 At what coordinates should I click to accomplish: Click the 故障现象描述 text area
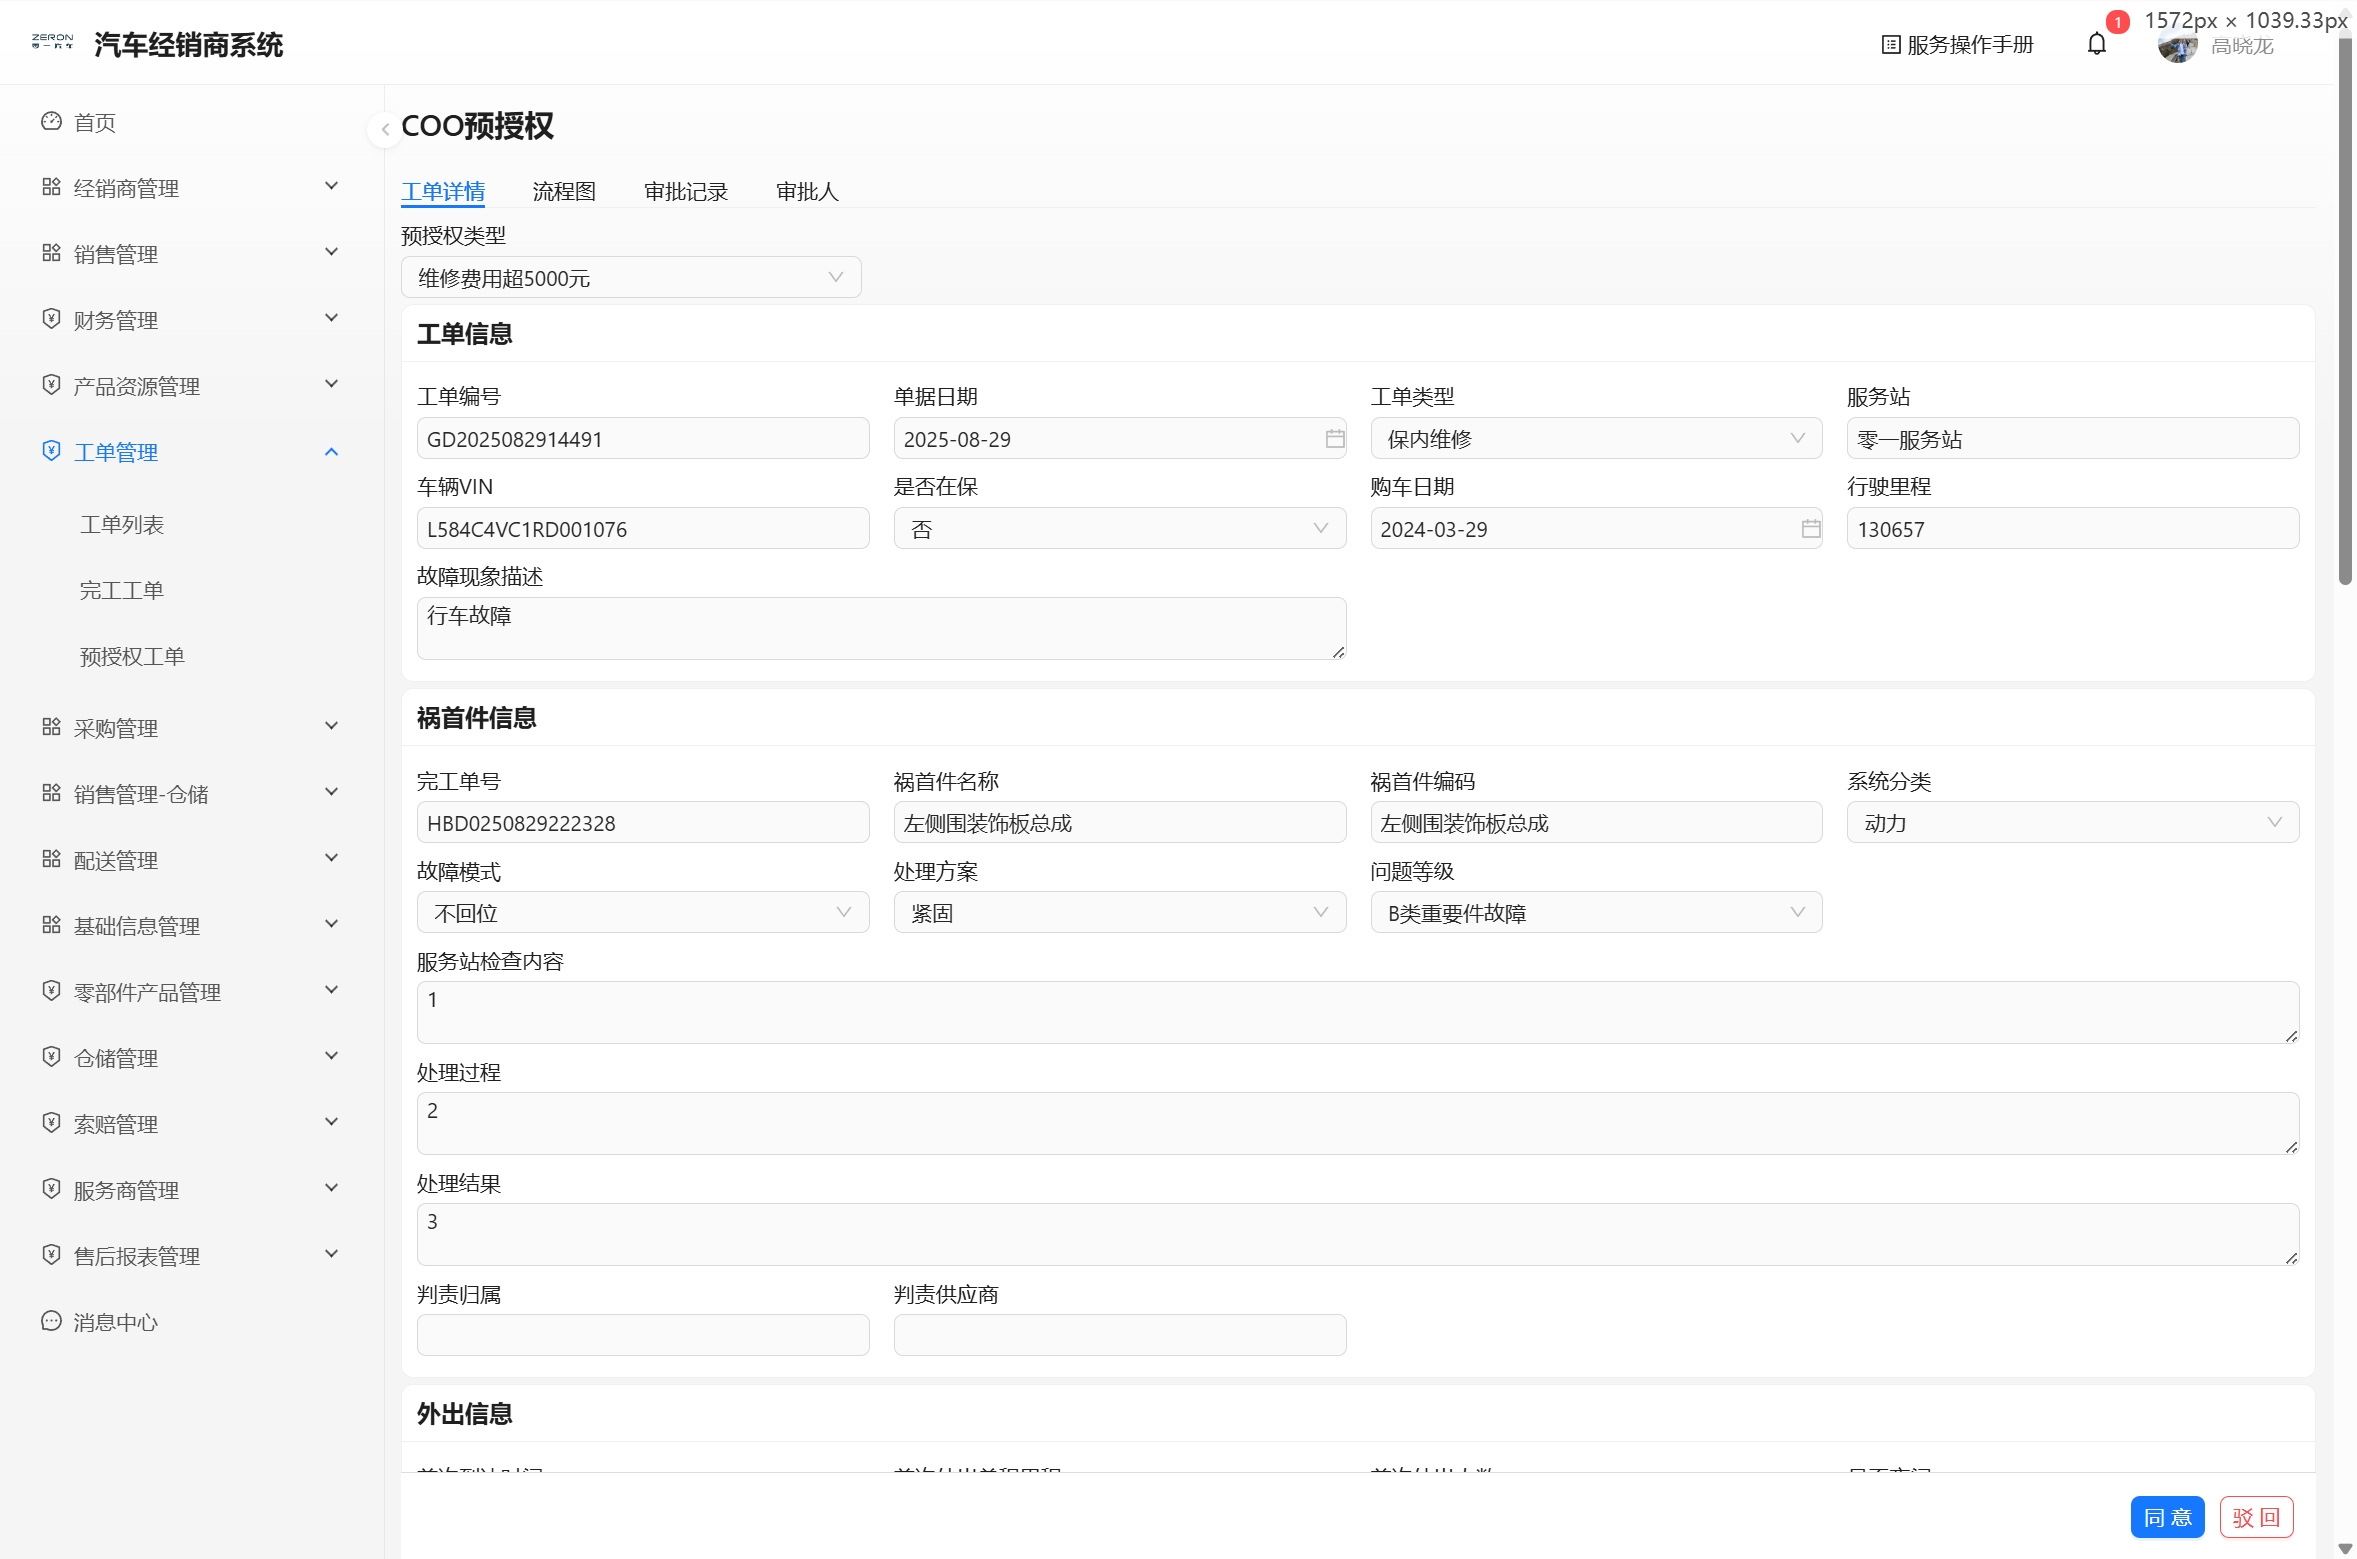click(881, 628)
